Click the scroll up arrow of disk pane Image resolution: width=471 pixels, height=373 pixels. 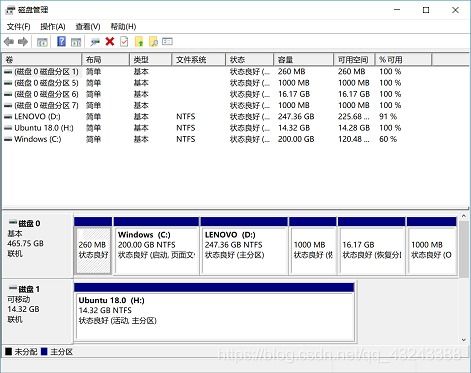point(464,216)
